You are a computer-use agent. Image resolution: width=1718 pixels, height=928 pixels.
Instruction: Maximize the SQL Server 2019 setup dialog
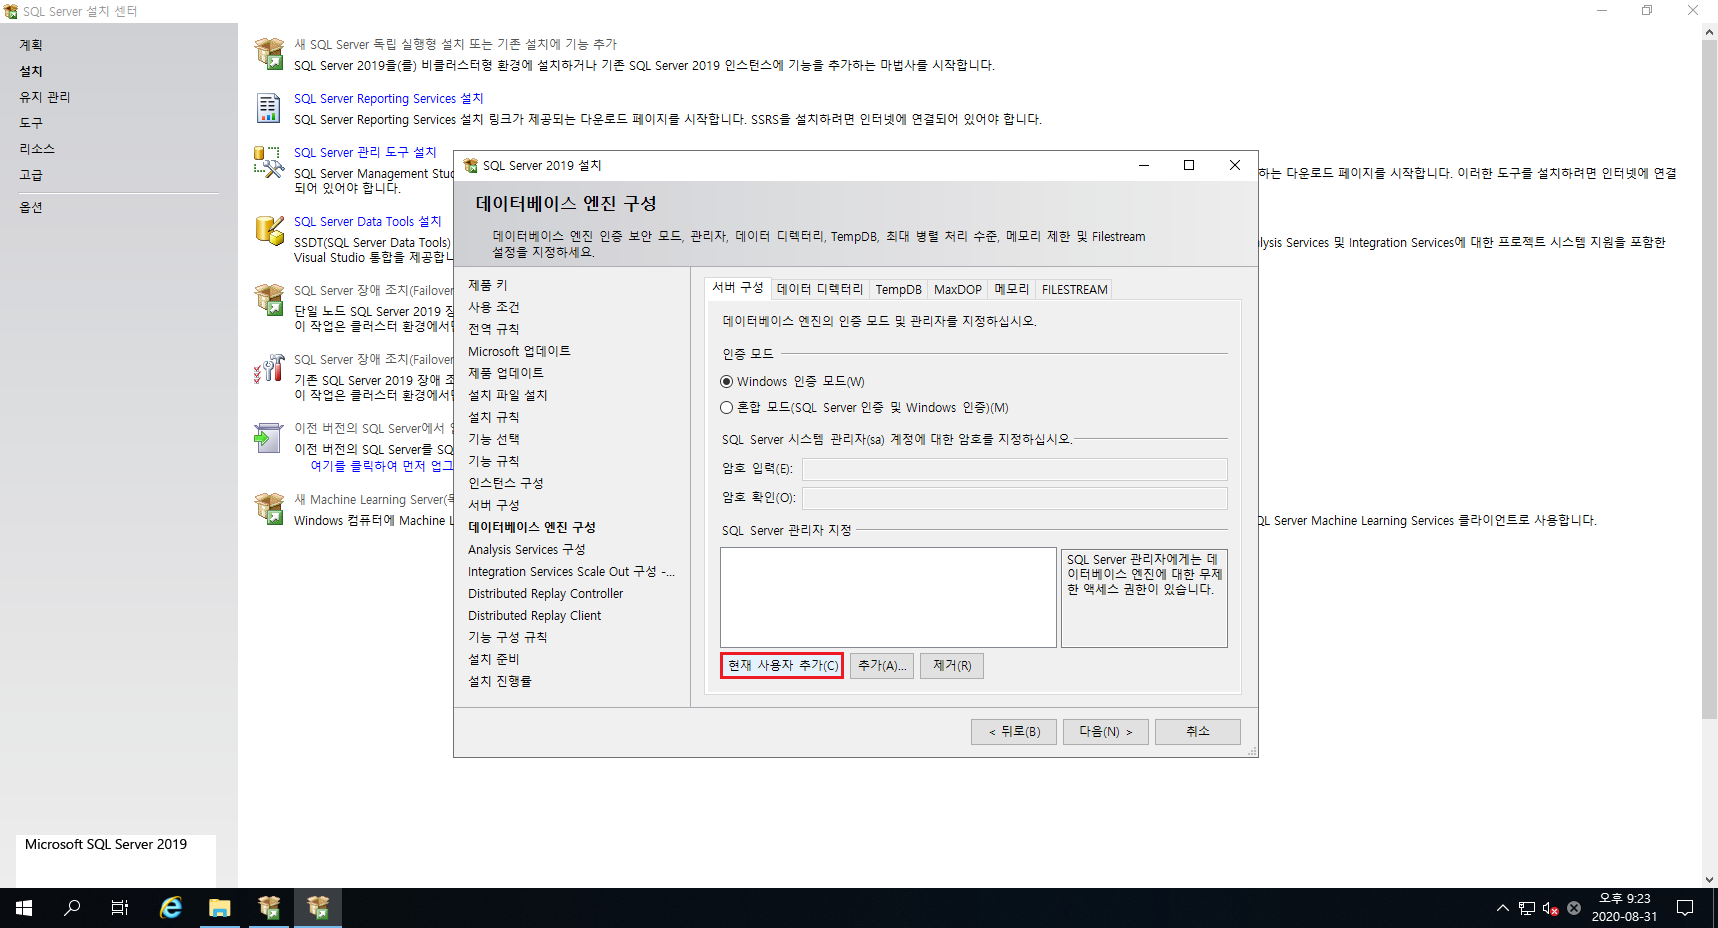(x=1189, y=165)
